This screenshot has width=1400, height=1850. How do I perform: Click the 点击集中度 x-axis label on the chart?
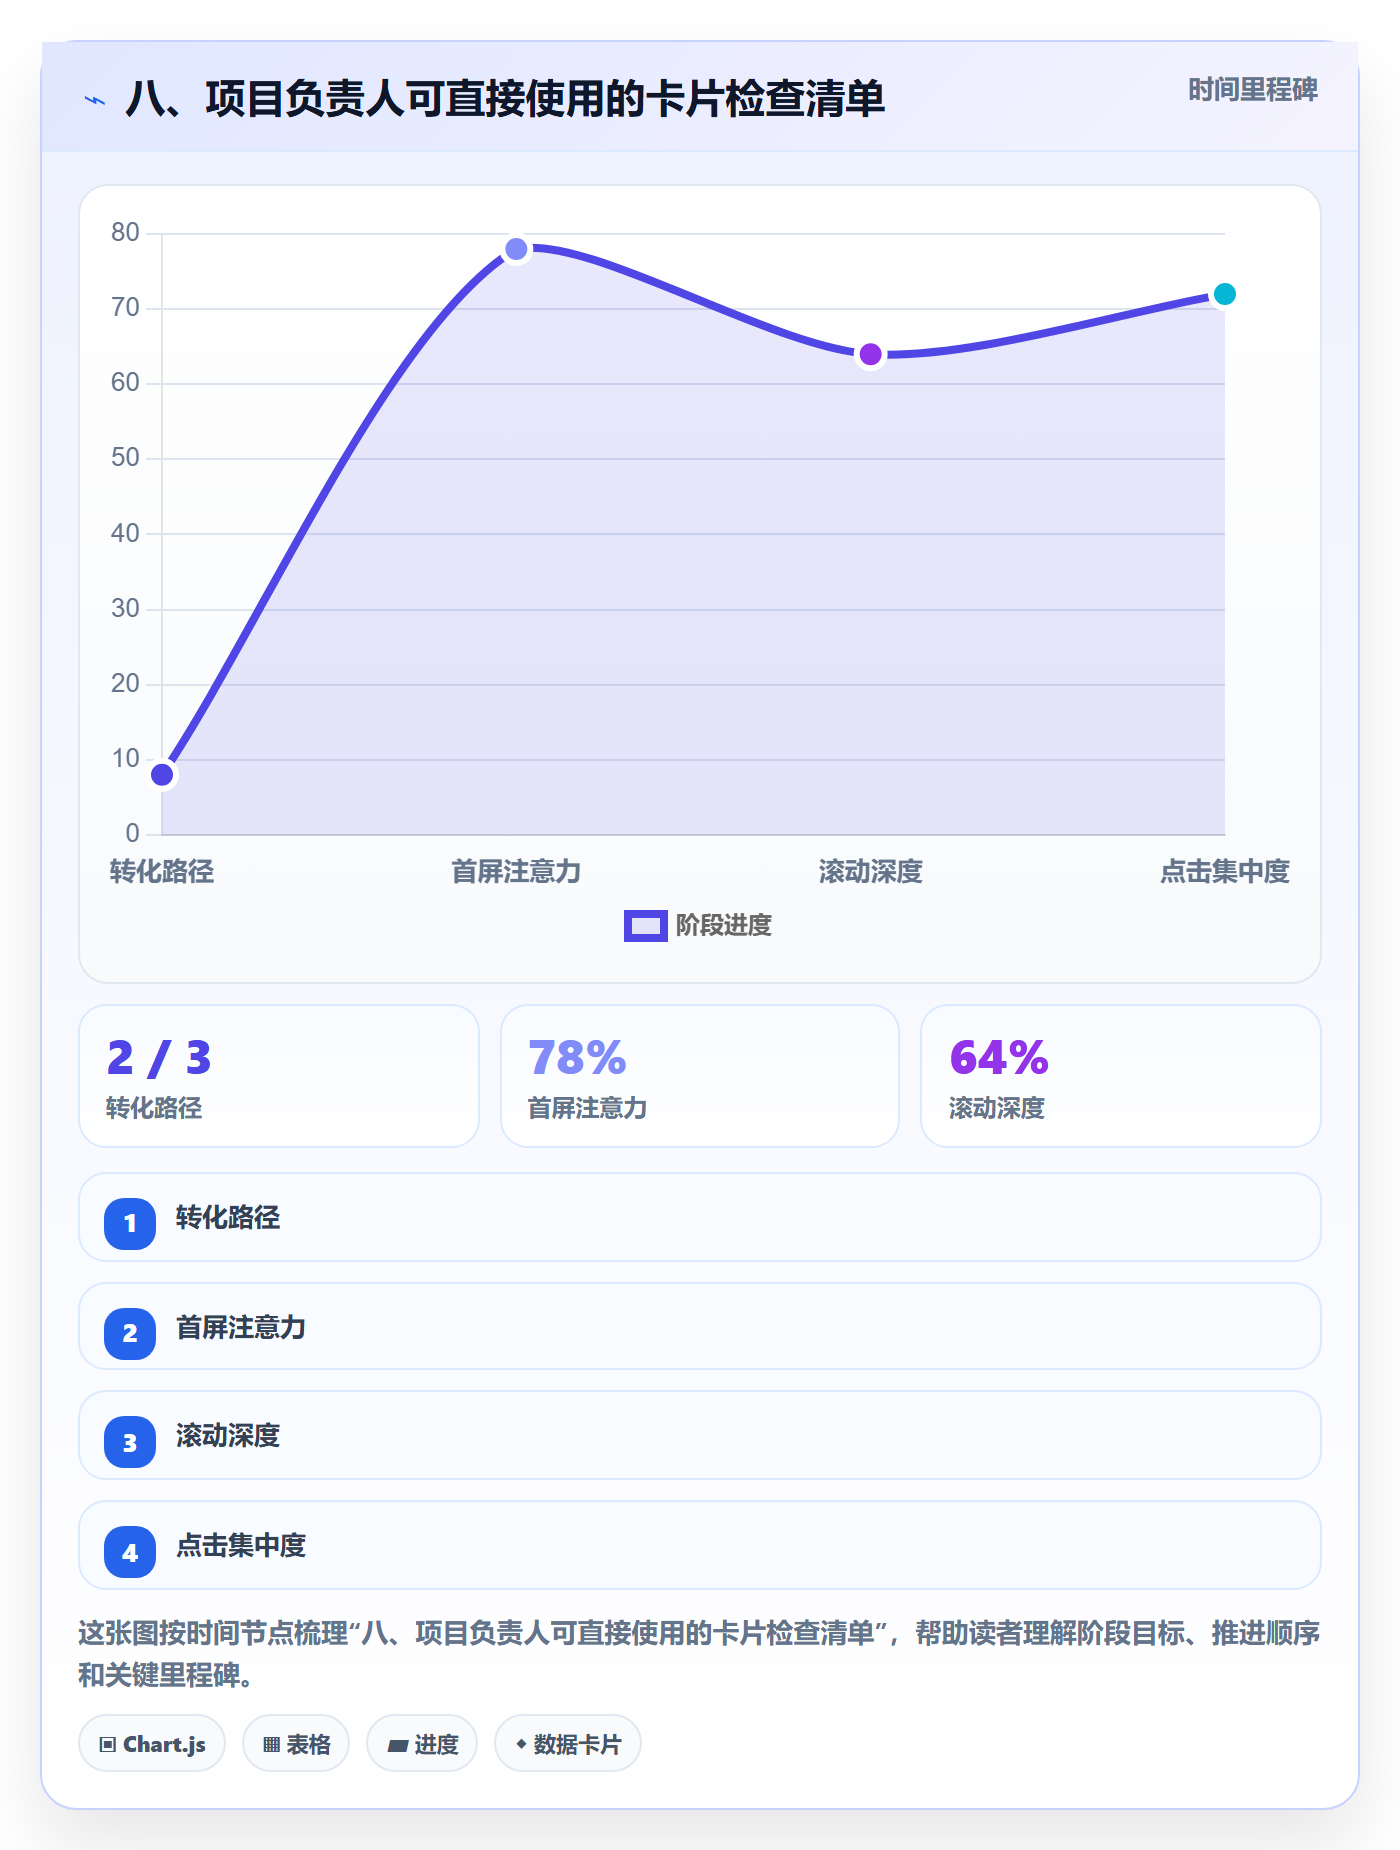click(1225, 872)
